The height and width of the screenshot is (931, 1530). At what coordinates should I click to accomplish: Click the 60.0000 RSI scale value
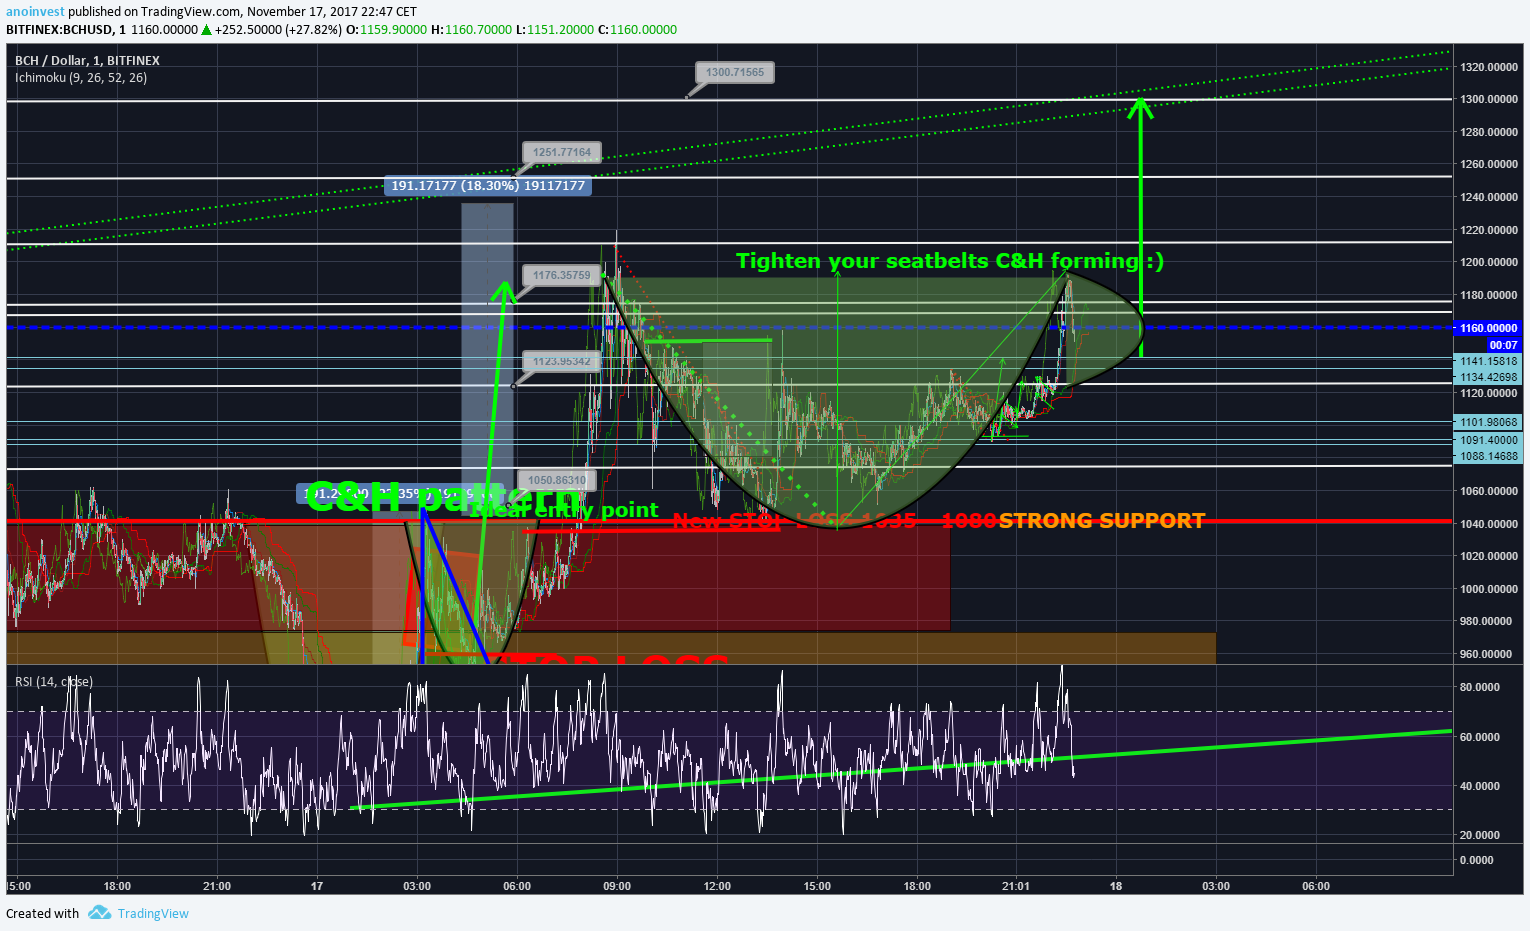1479,737
